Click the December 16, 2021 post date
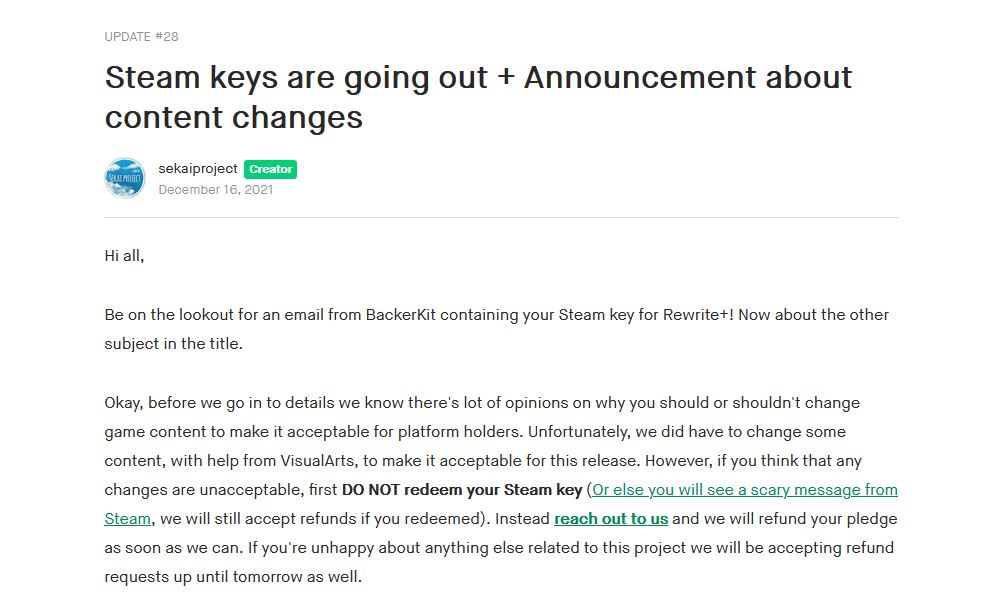The width and height of the screenshot is (997, 616). tap(215, 189)
